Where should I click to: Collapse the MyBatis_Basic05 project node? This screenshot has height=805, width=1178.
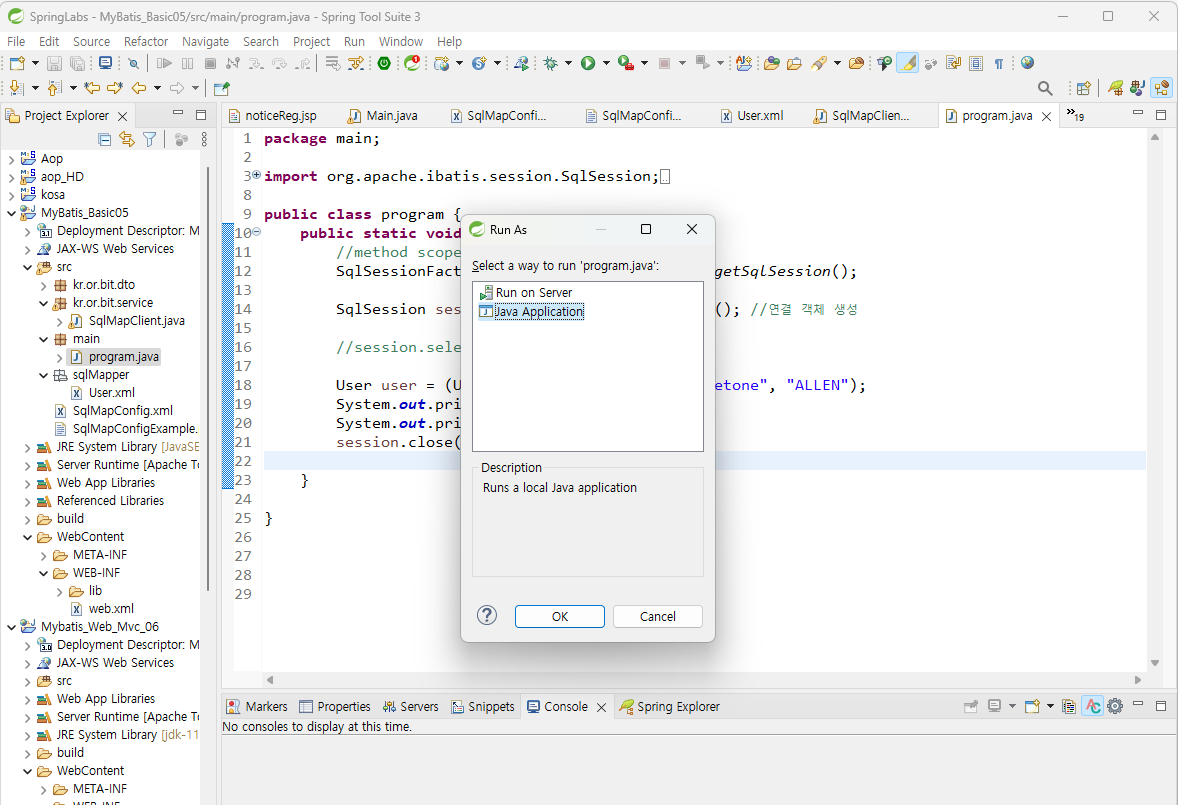(x=11, y=213)
